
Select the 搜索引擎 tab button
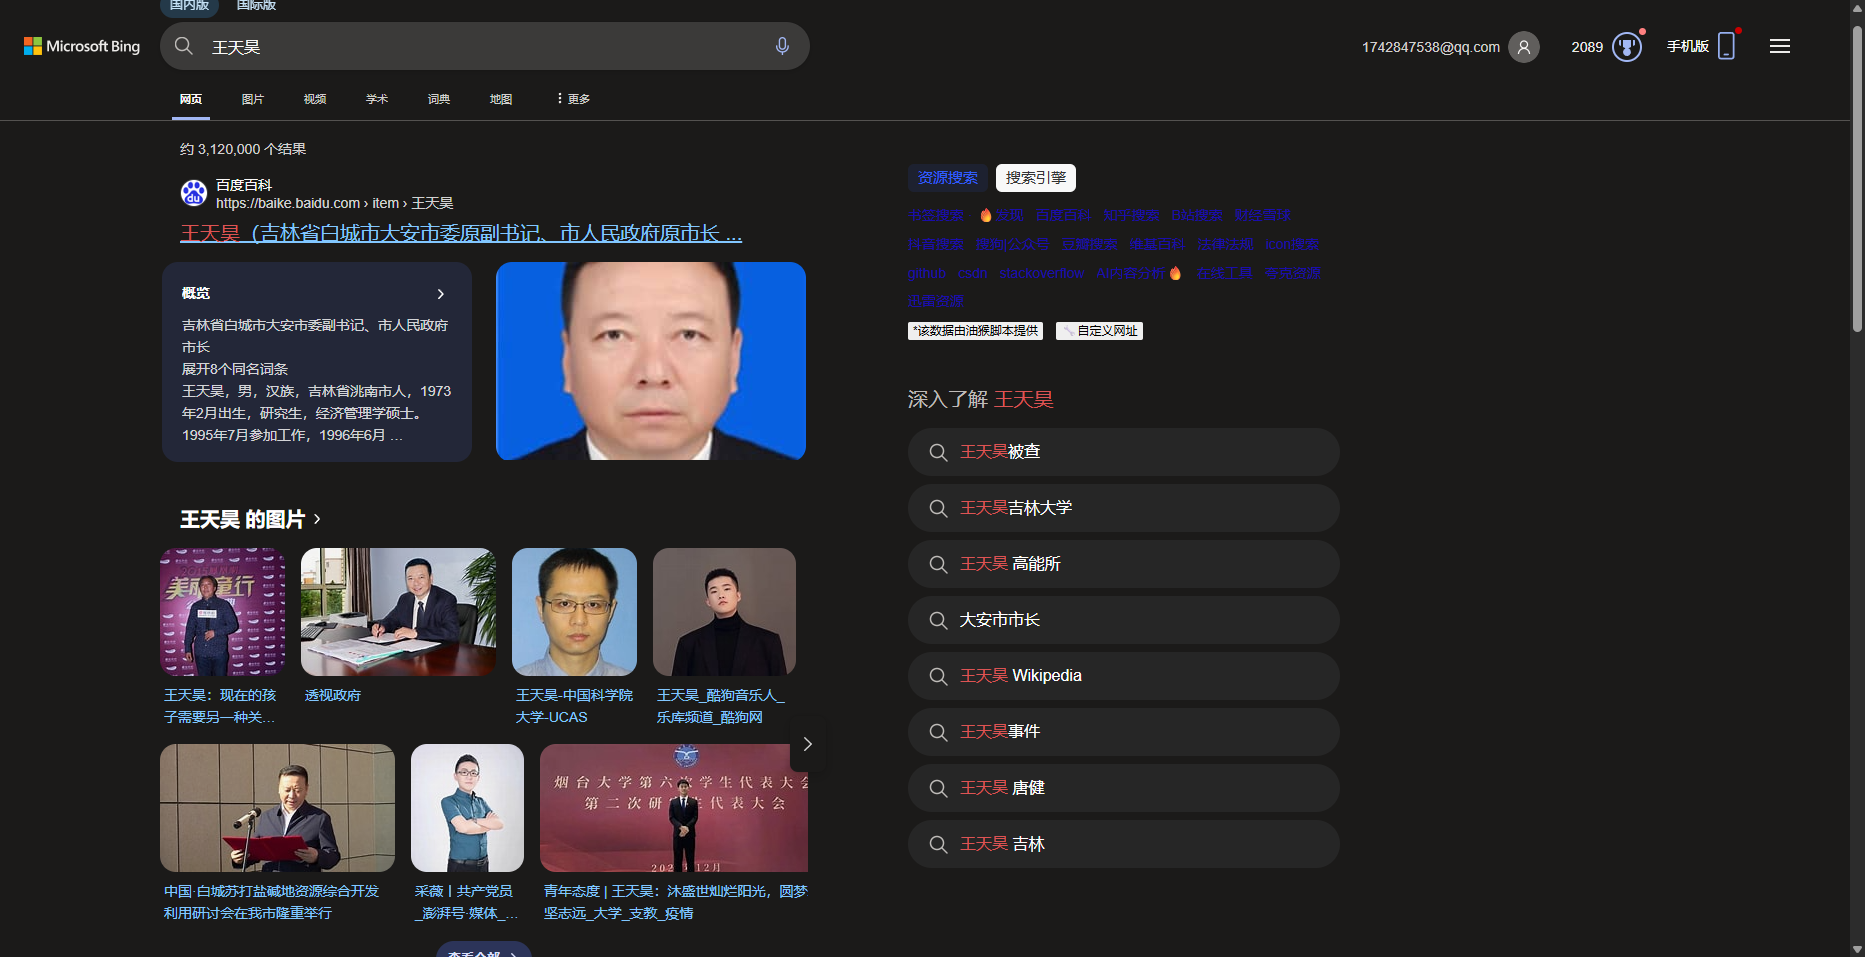click(x=1036, y=178)
